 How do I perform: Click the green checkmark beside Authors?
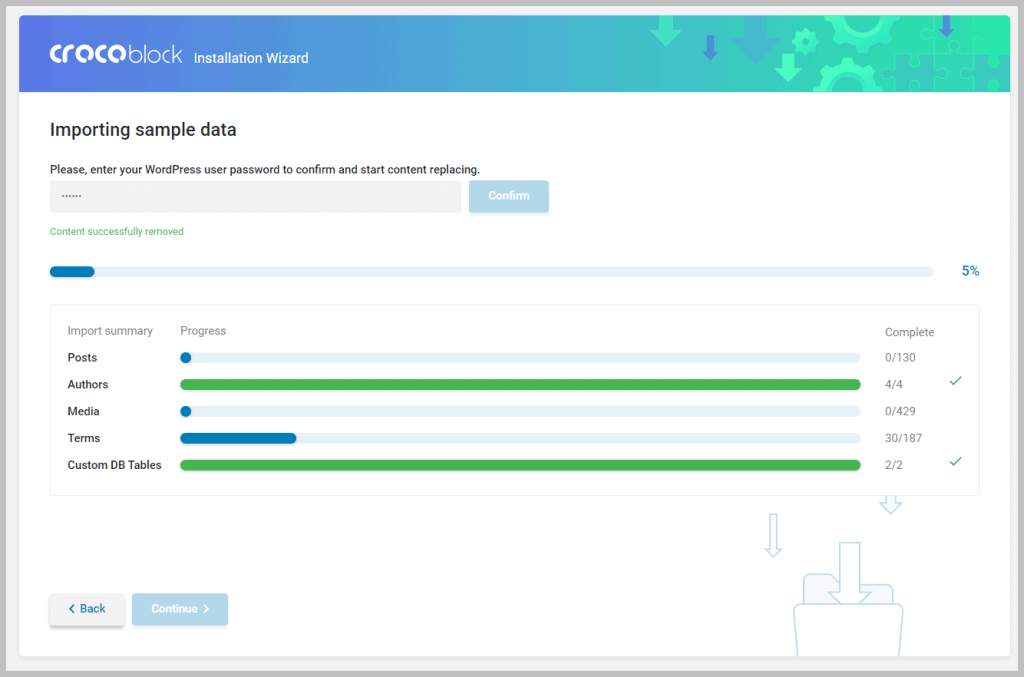point(955,381)
